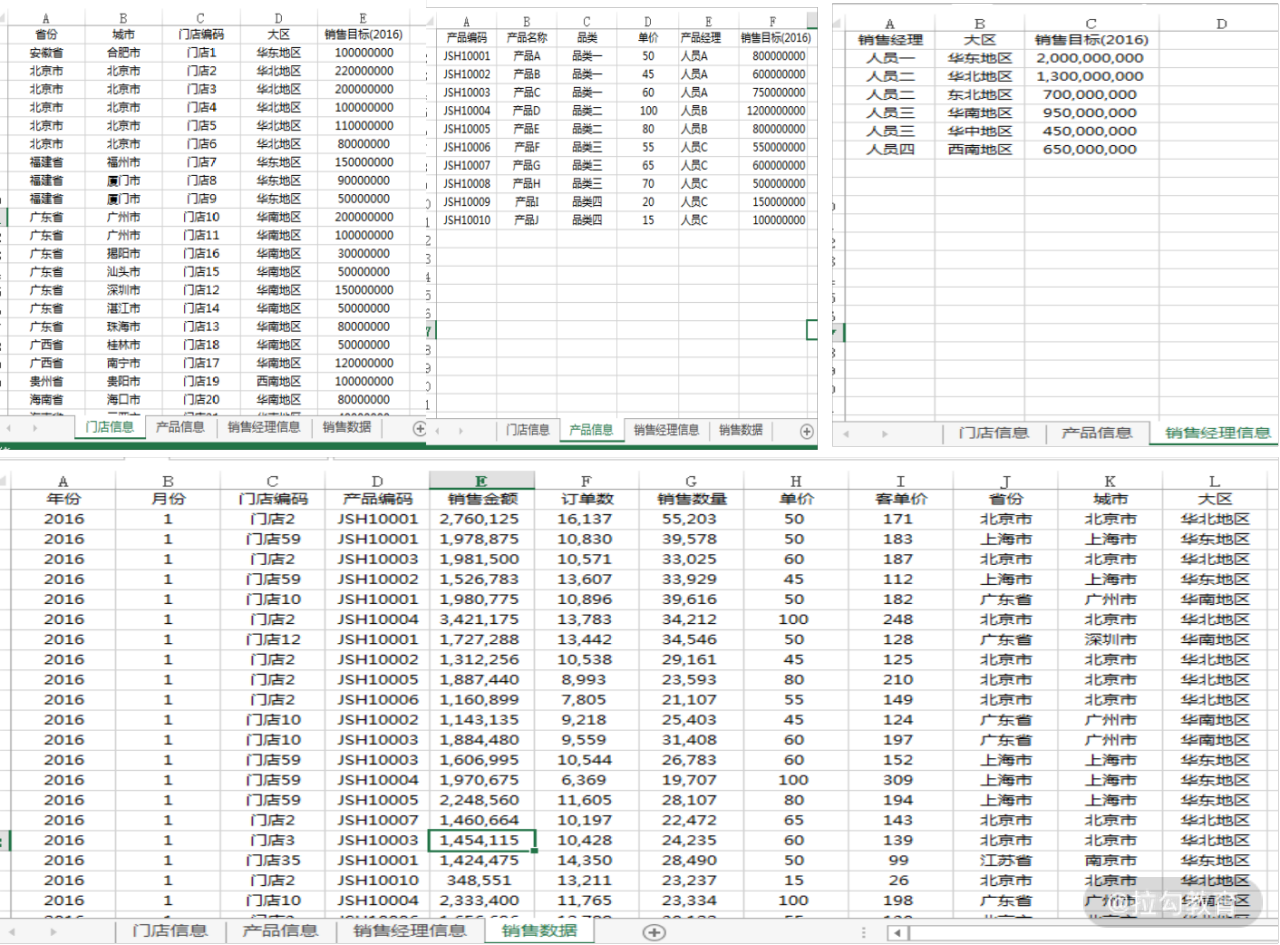This screenshot has width=1280, height=945.
Task: Select the 2,000,000,000 target cell
Action: pyautogui.click(x=1090, y=58)
